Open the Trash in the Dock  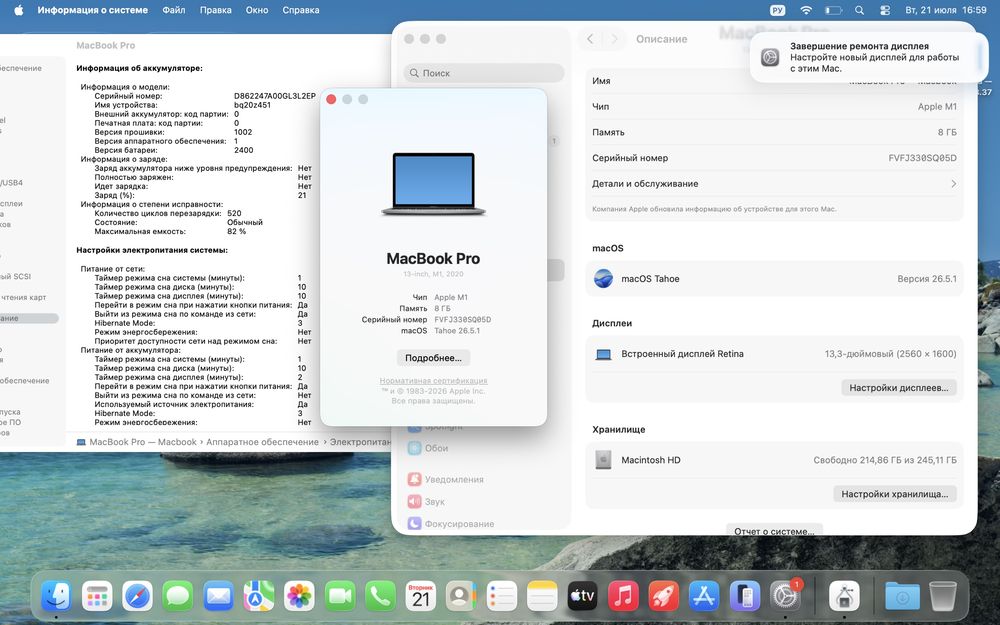point(943,596)
